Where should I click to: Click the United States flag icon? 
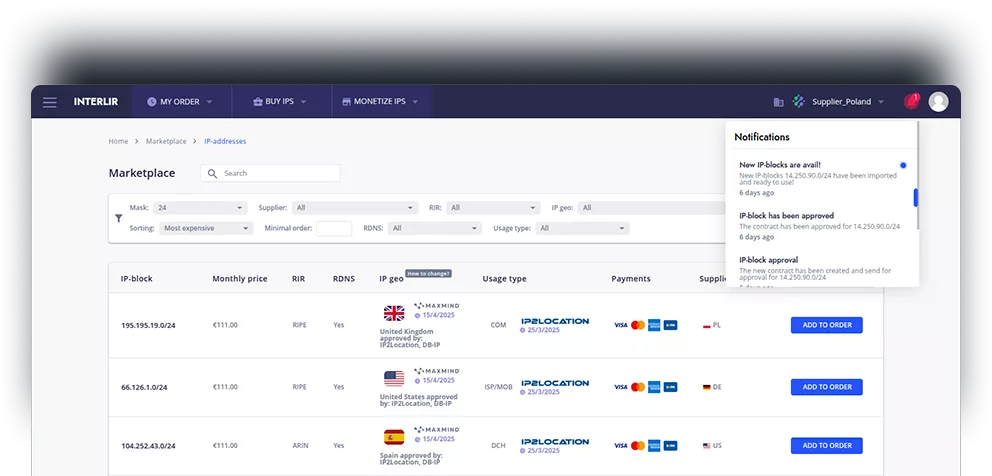point(394,379)
